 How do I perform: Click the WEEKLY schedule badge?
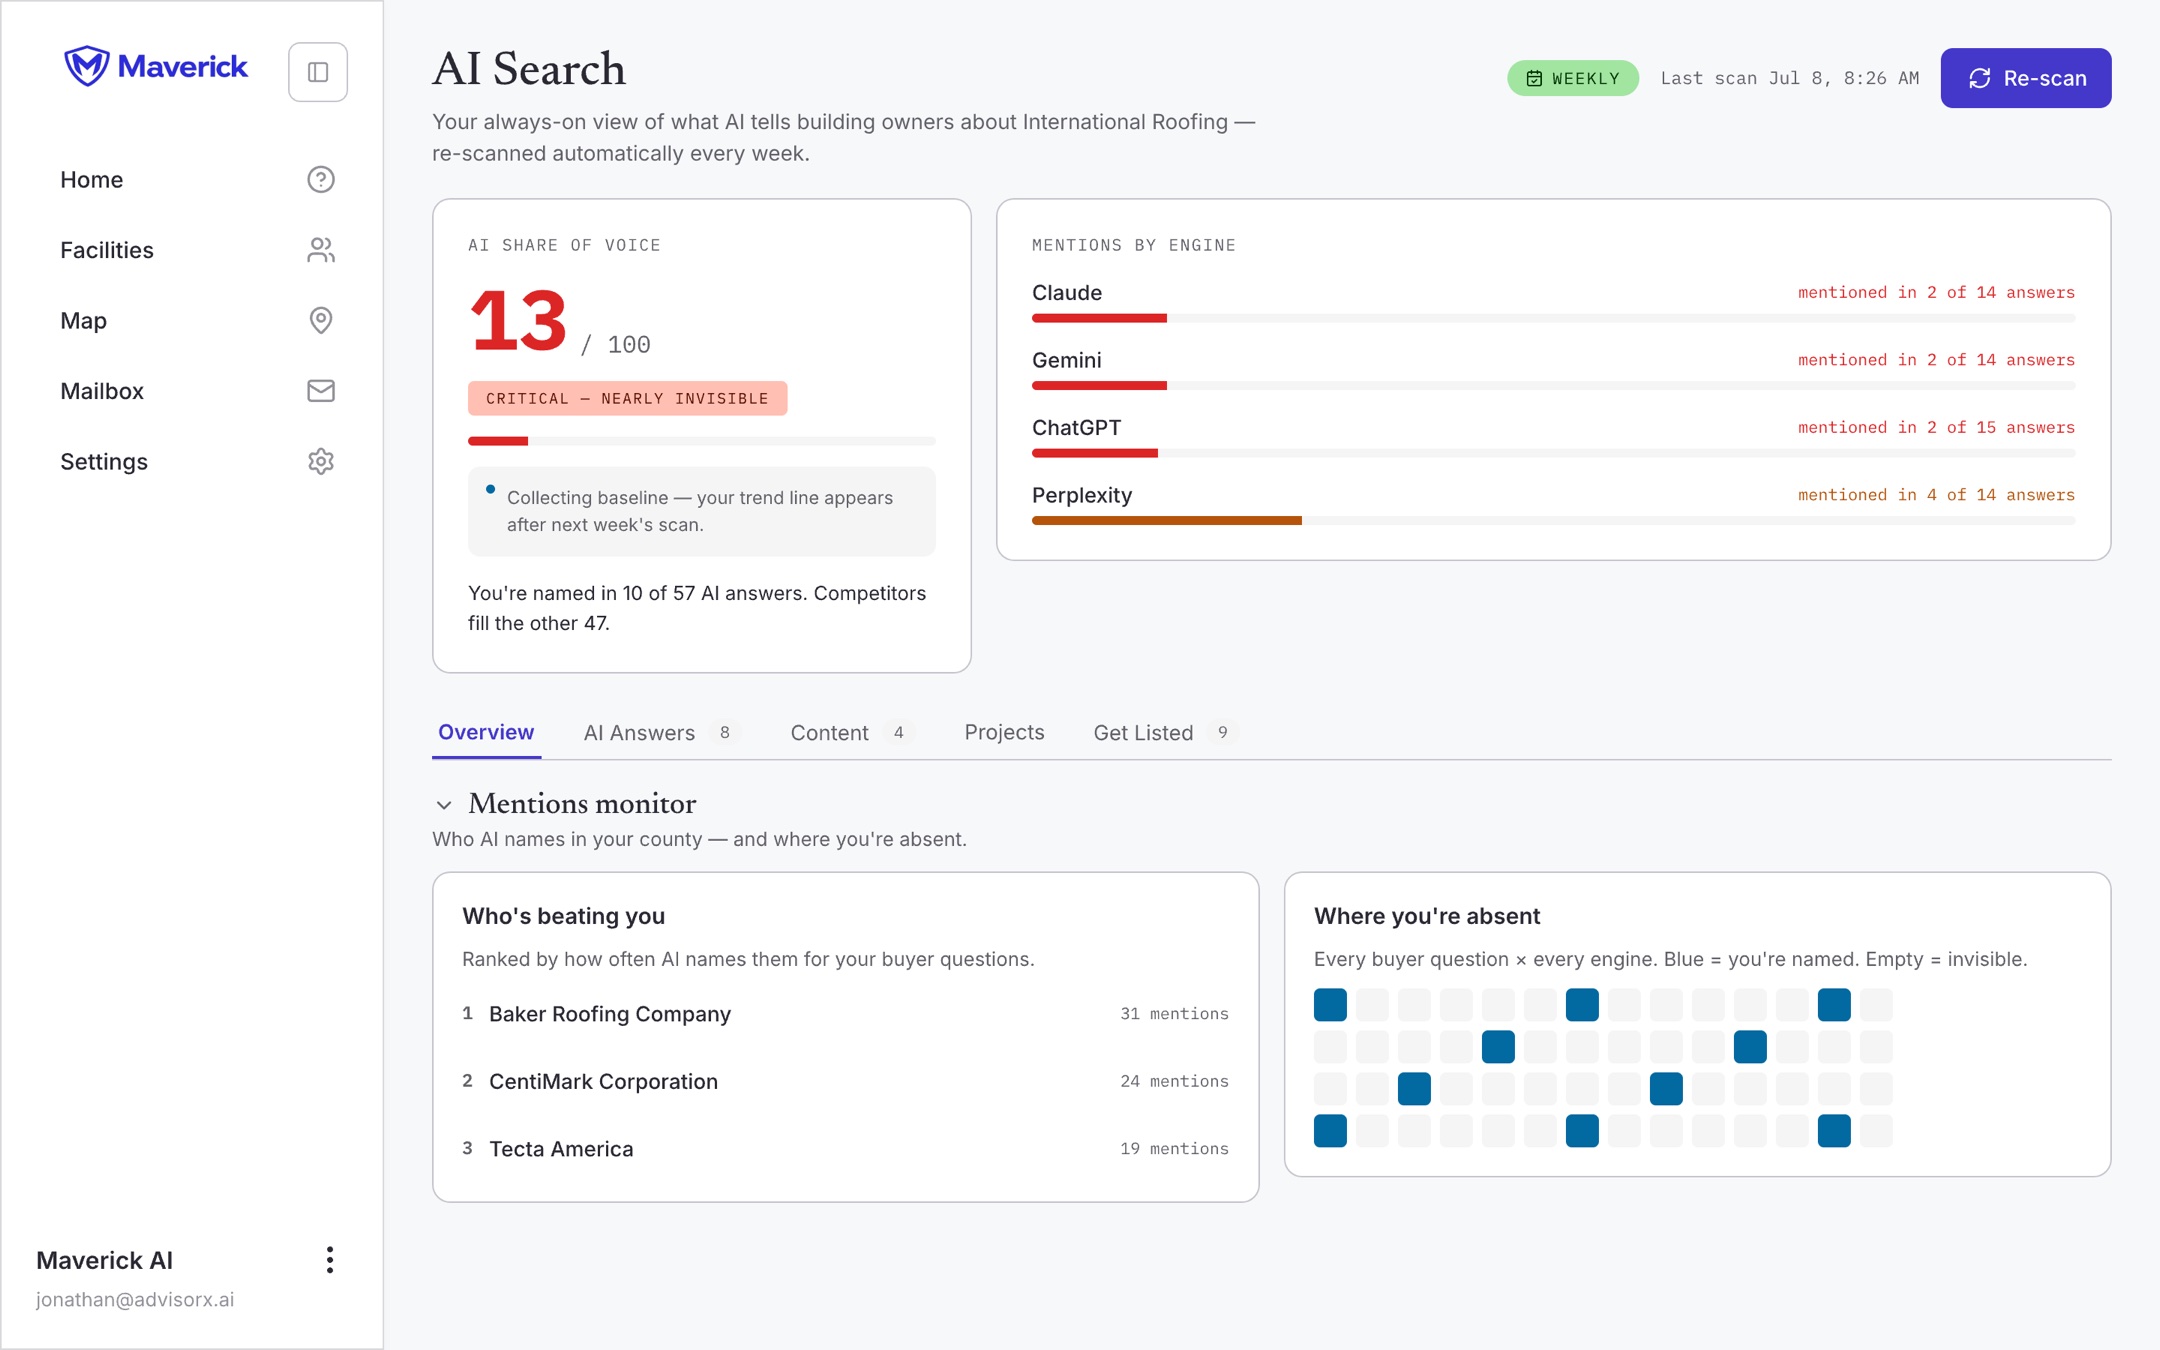coord(1572,78)
